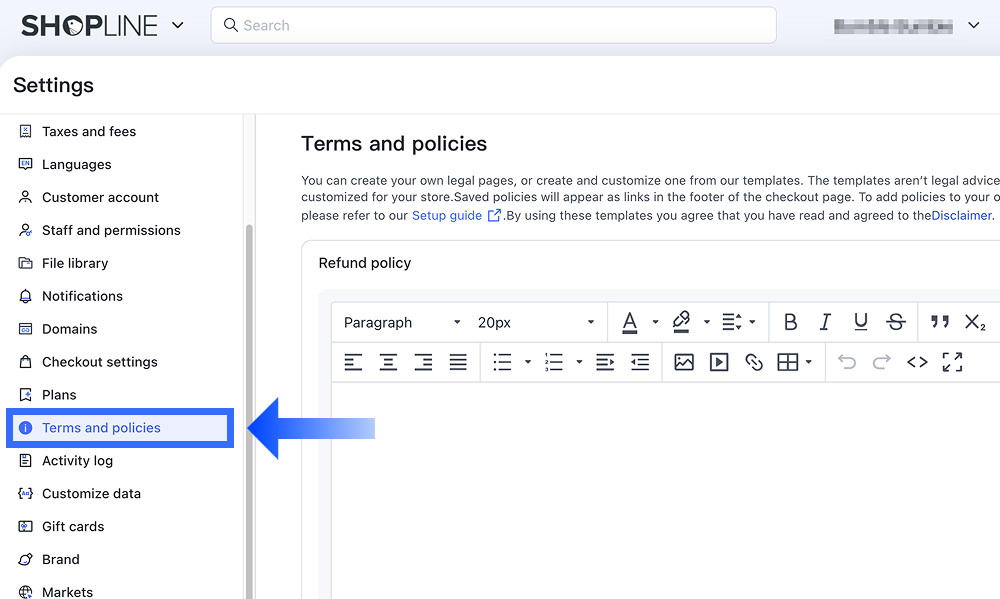Insert a video into the editor
This screenshot has width=1000, height=599.
coord(719,362)
